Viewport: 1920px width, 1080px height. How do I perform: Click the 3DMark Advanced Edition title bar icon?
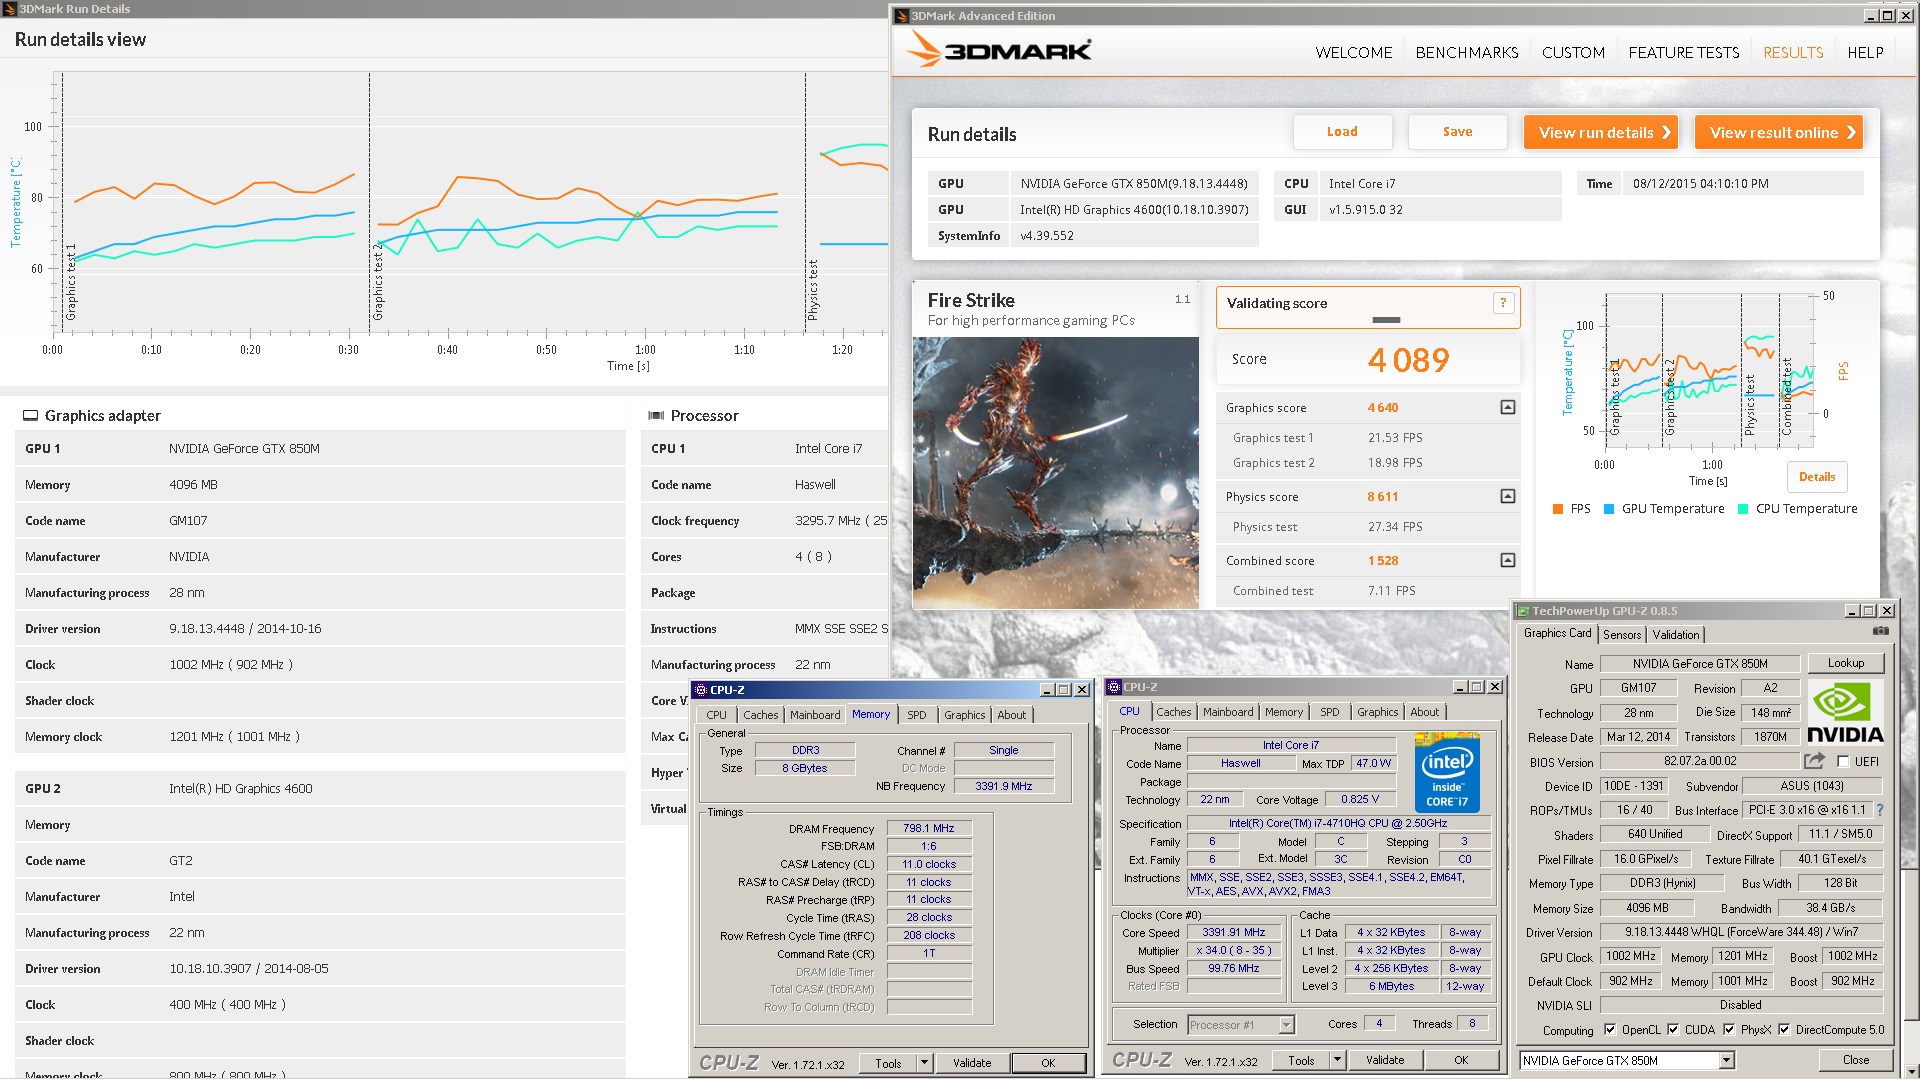coord(901,16)
